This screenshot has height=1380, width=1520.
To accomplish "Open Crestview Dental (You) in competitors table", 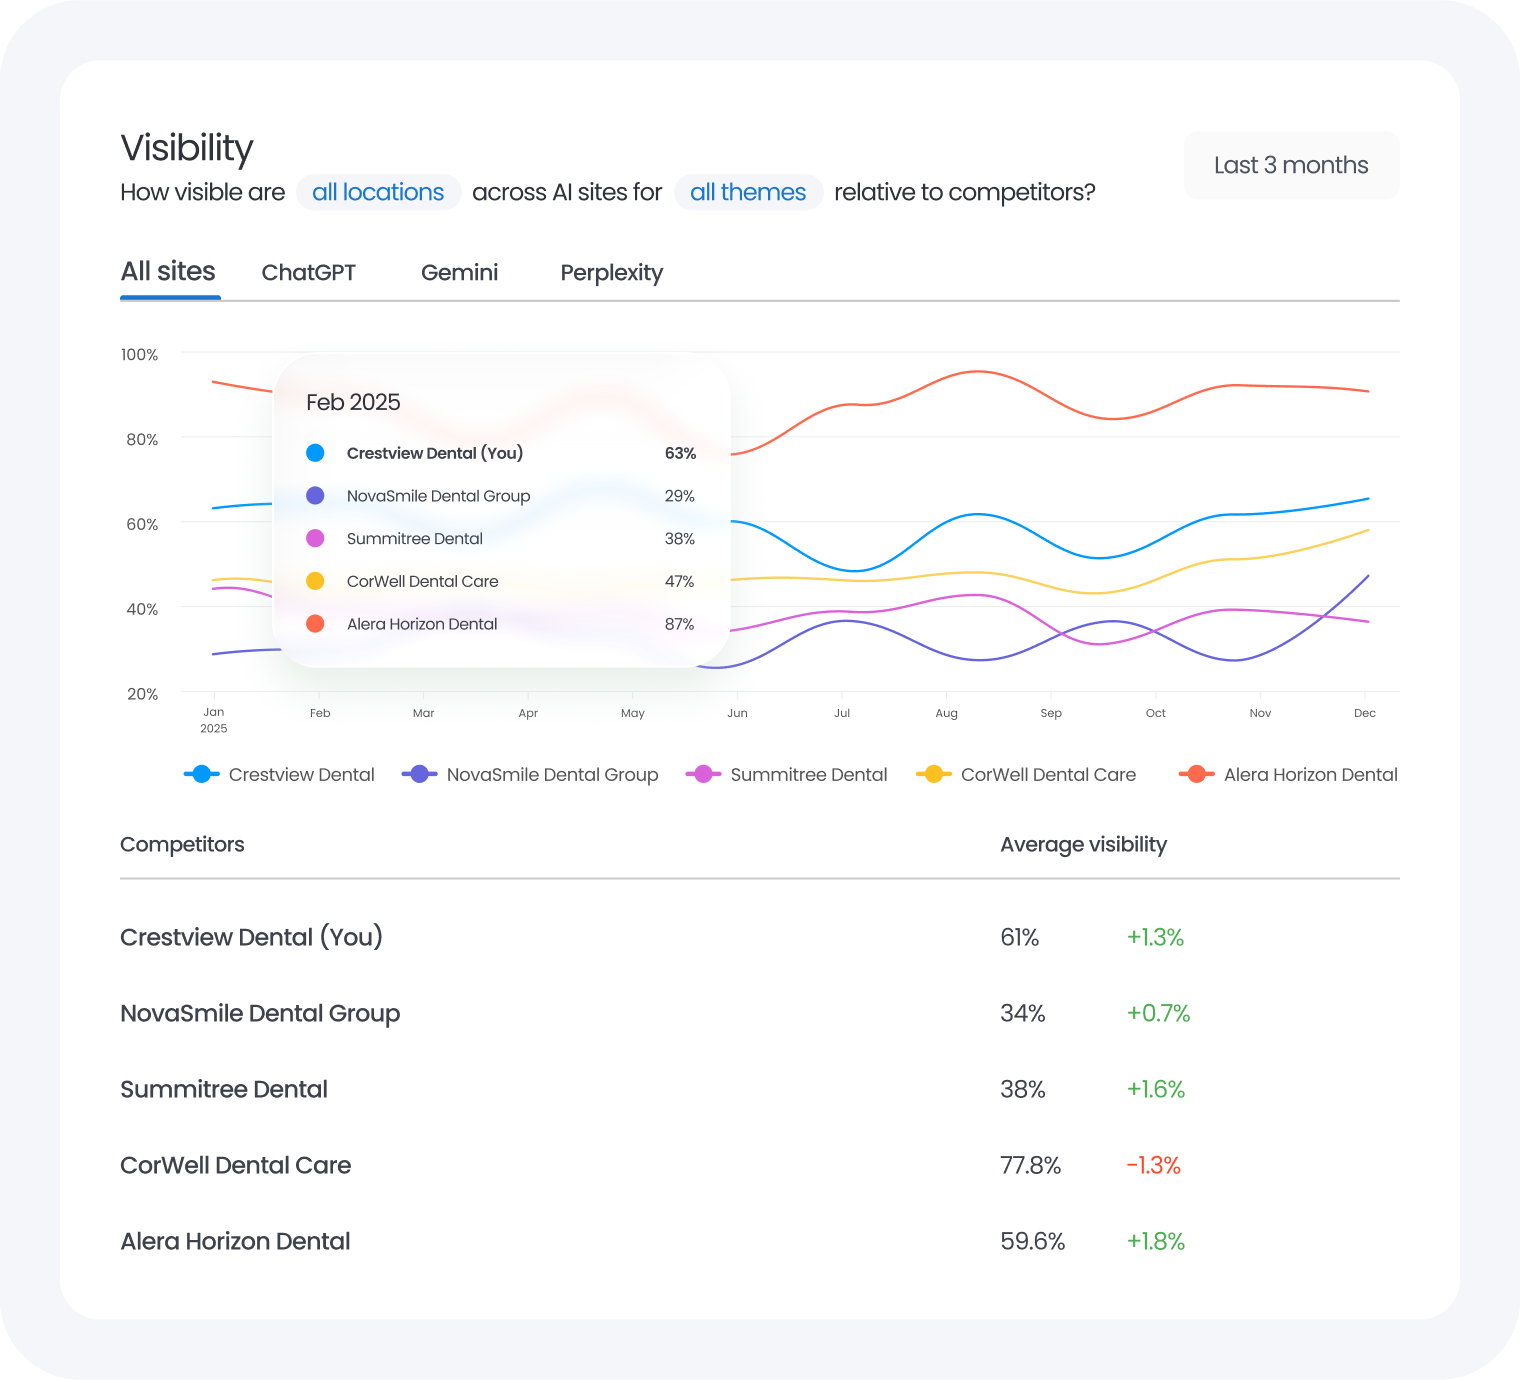I will point(251,937).
